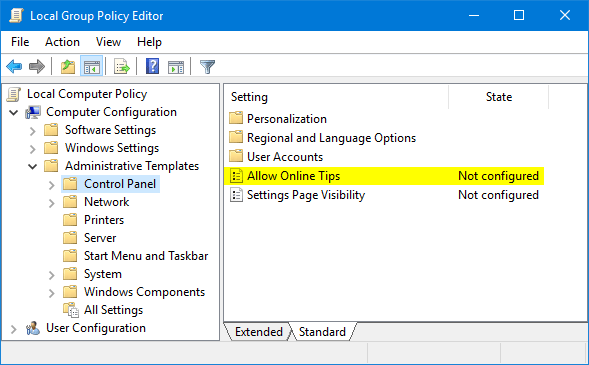Screen dimensions: 589x365
Task: Open Help with the question mark icon
Action: [x=153, y=66]
